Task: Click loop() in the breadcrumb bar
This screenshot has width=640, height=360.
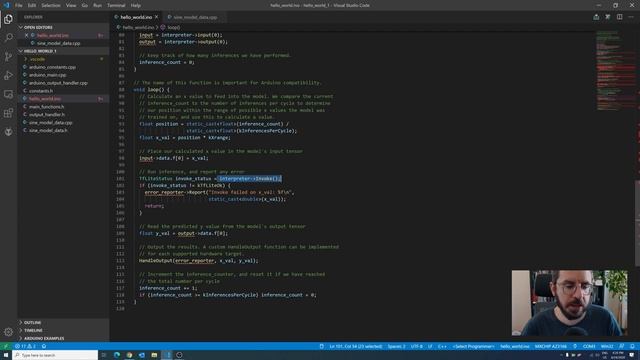Action: pyautogui.click(x=173, y=27)
